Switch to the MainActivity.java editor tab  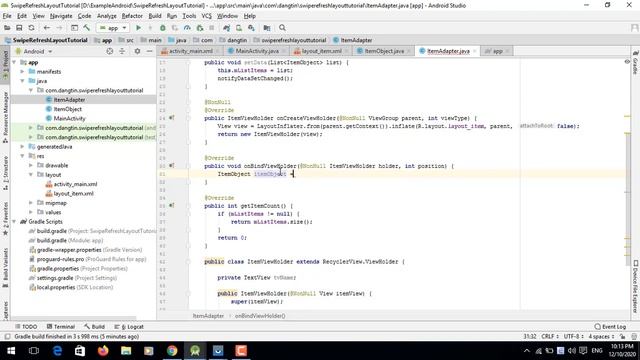(257, 51)
